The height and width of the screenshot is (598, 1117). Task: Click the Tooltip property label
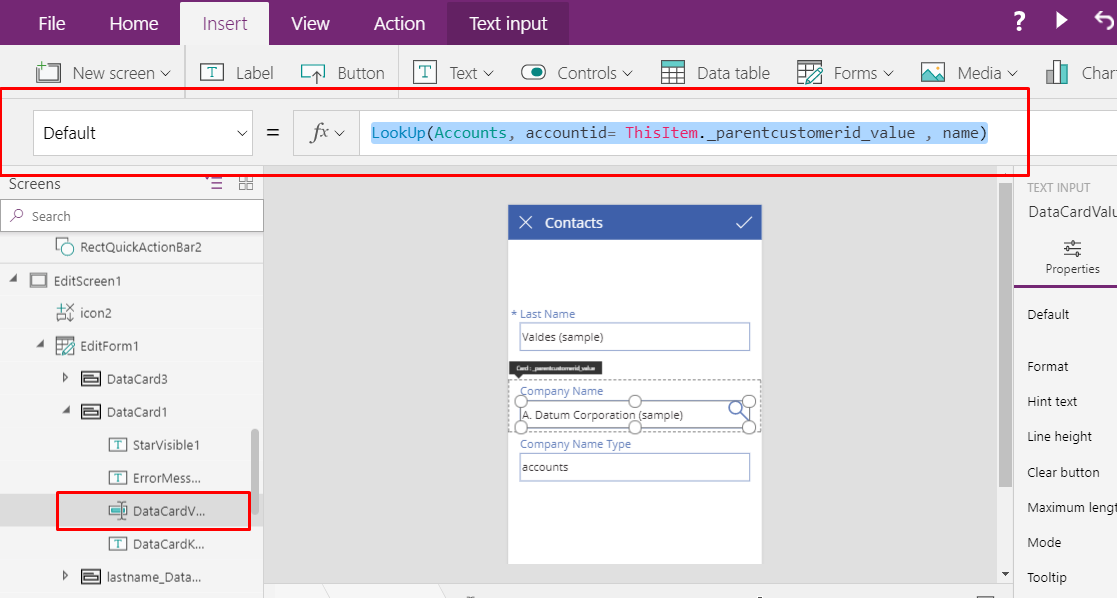[1046, 577]
